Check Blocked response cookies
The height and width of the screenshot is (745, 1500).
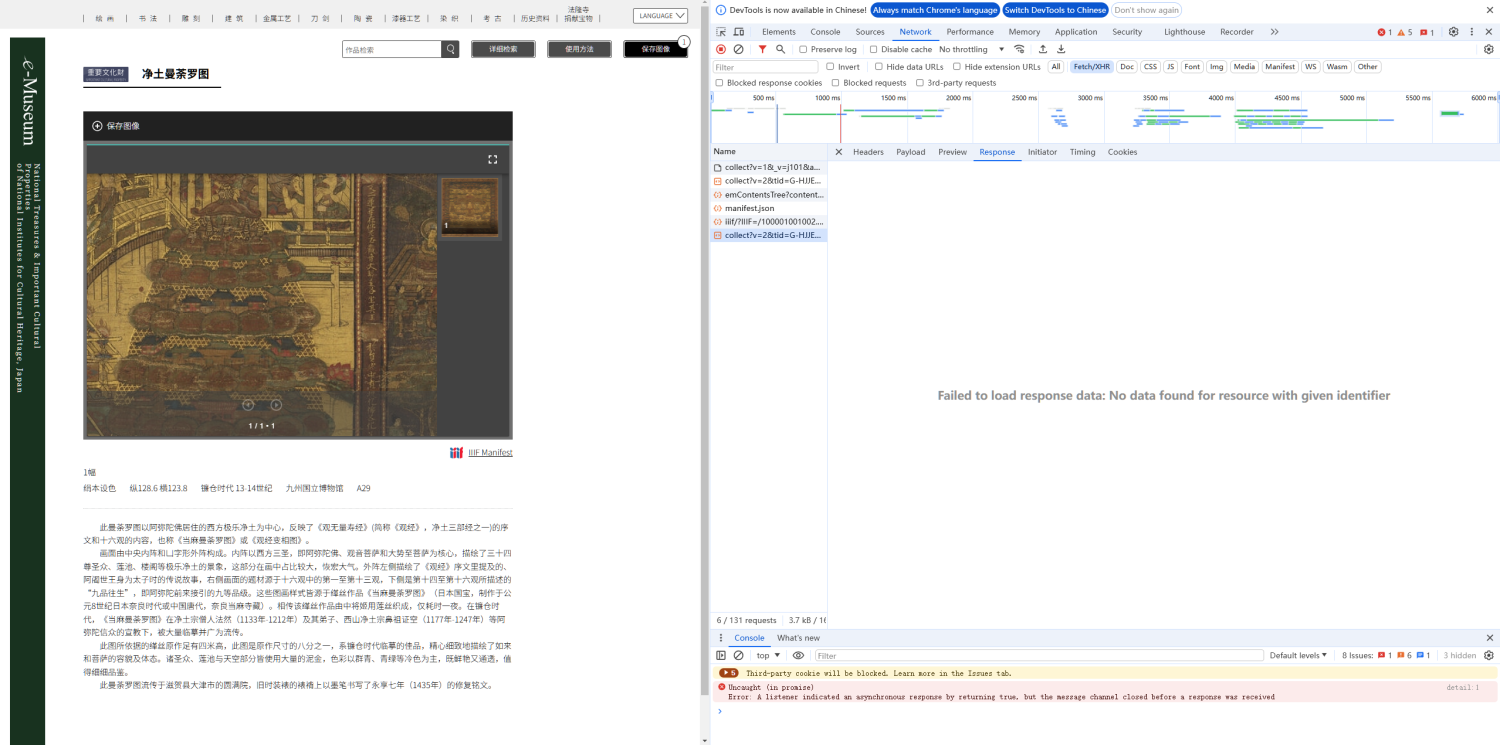719,83
